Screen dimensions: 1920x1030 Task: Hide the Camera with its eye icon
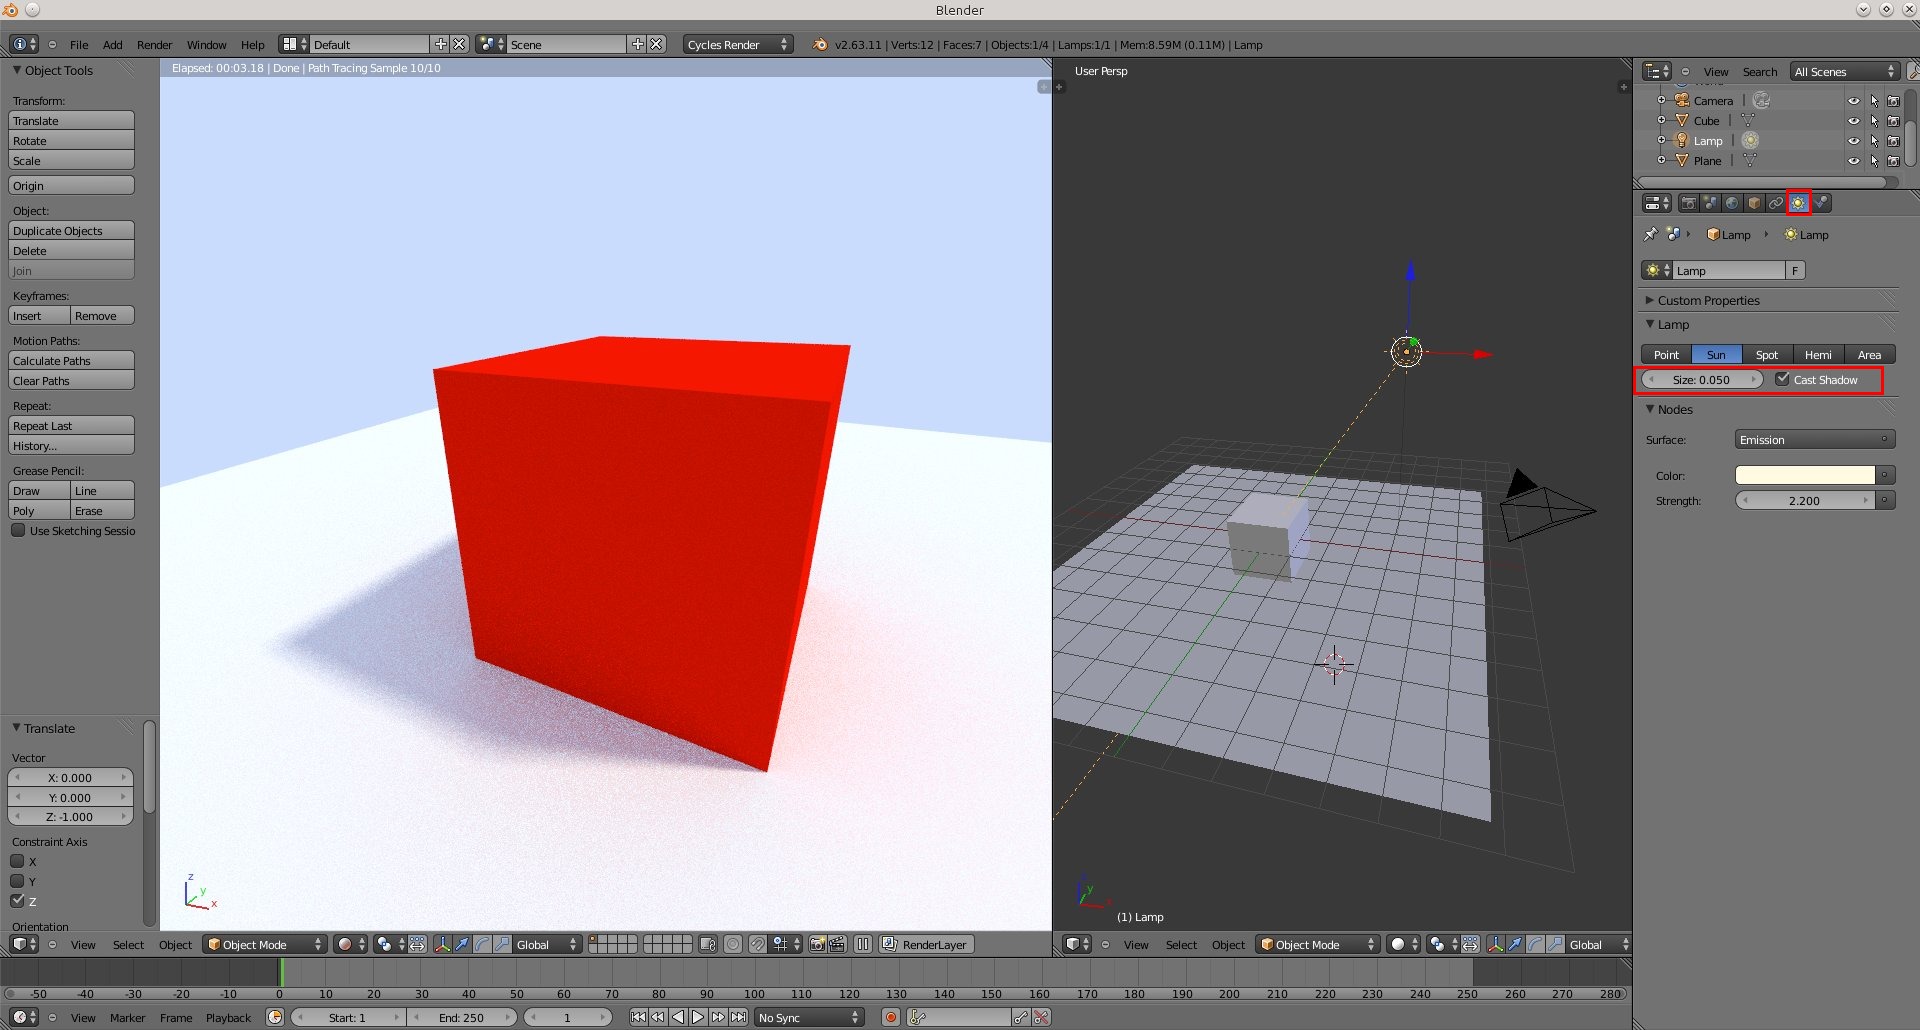(1853, 100)
